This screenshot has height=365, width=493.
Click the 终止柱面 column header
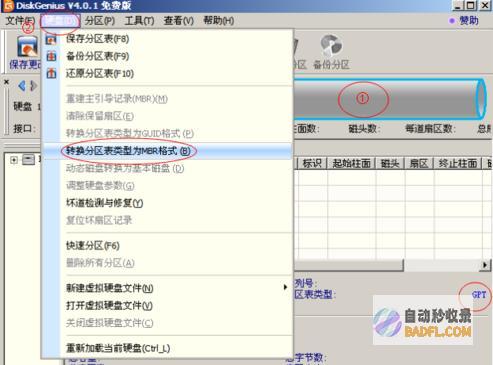(x=458, y=163)
